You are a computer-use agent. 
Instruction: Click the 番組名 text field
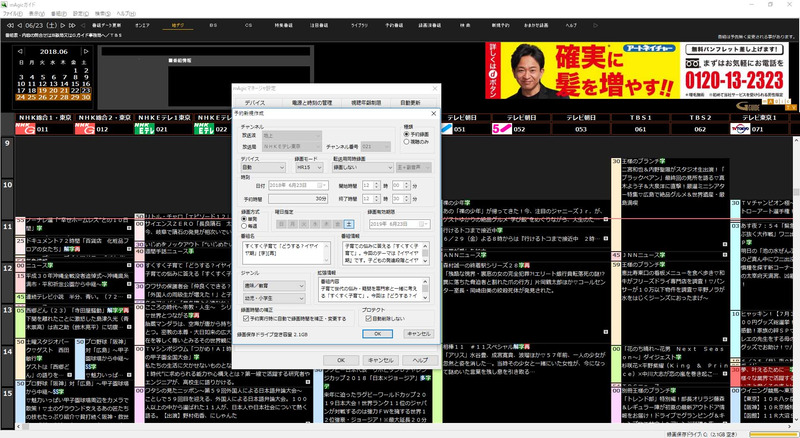[x=286, y=253]
